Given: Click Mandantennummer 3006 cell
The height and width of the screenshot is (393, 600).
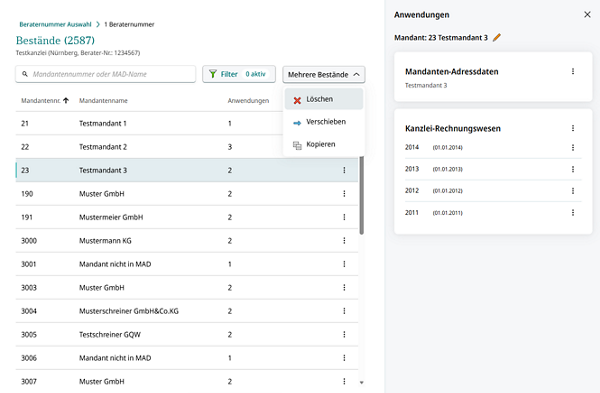Looking at the screenshot, I should pos(29,358).
